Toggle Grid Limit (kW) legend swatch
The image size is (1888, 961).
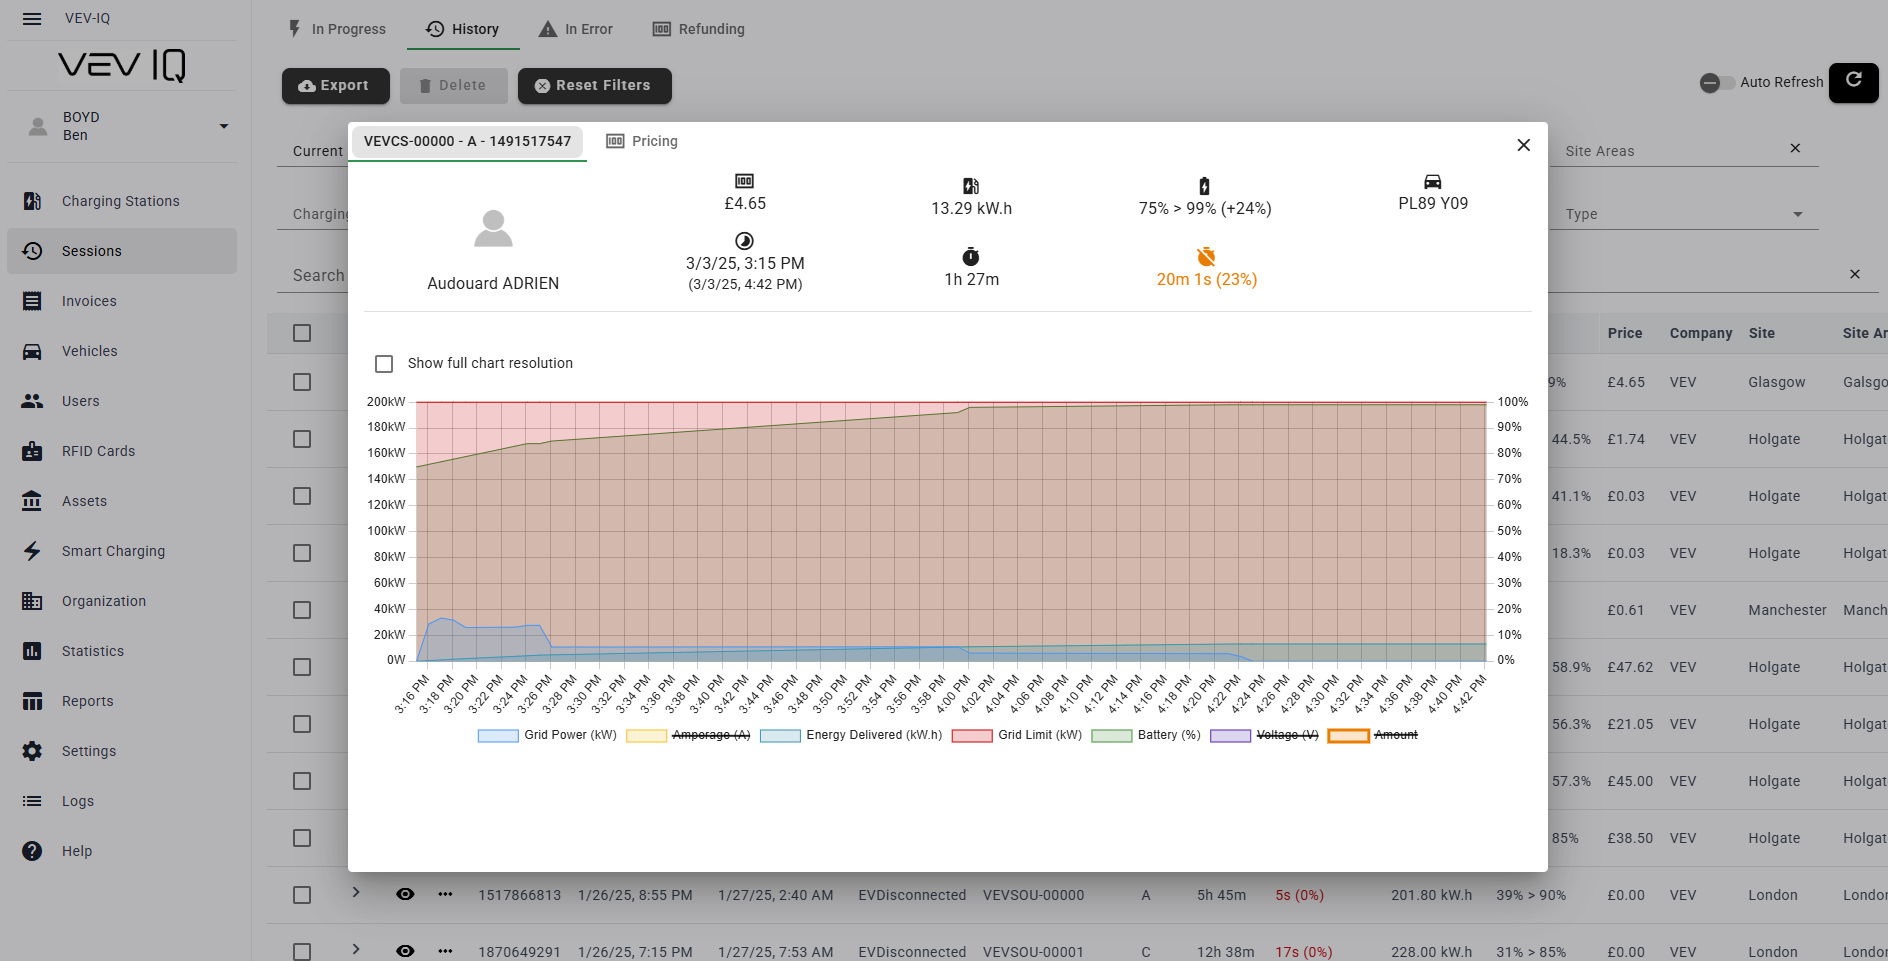click(x=971, y=736)
